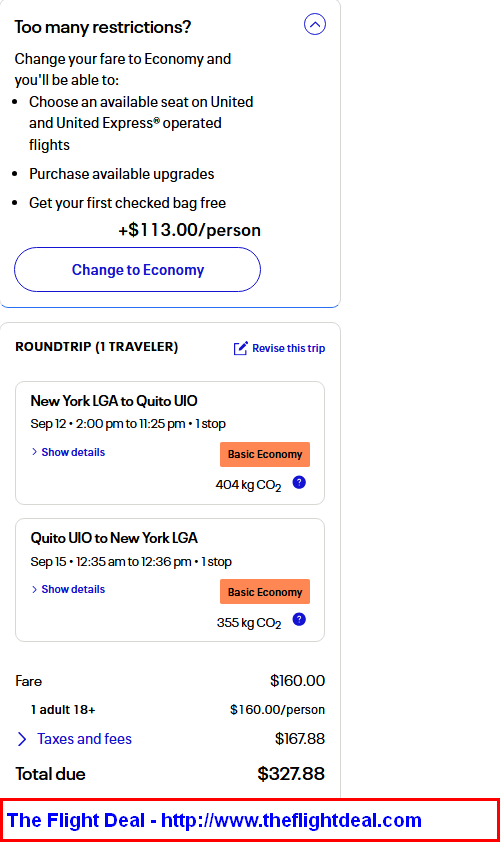Select the Basic Economy badge on outbound flight
The height and width of the screenshot is (842, 500).
pos(265,454)
